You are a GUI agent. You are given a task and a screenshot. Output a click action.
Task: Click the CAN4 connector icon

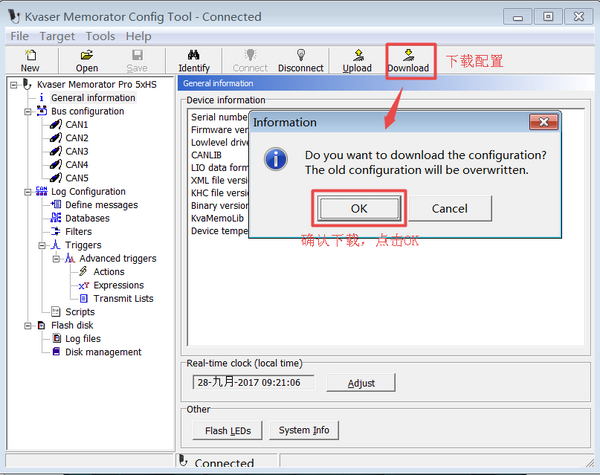[56, 165]
